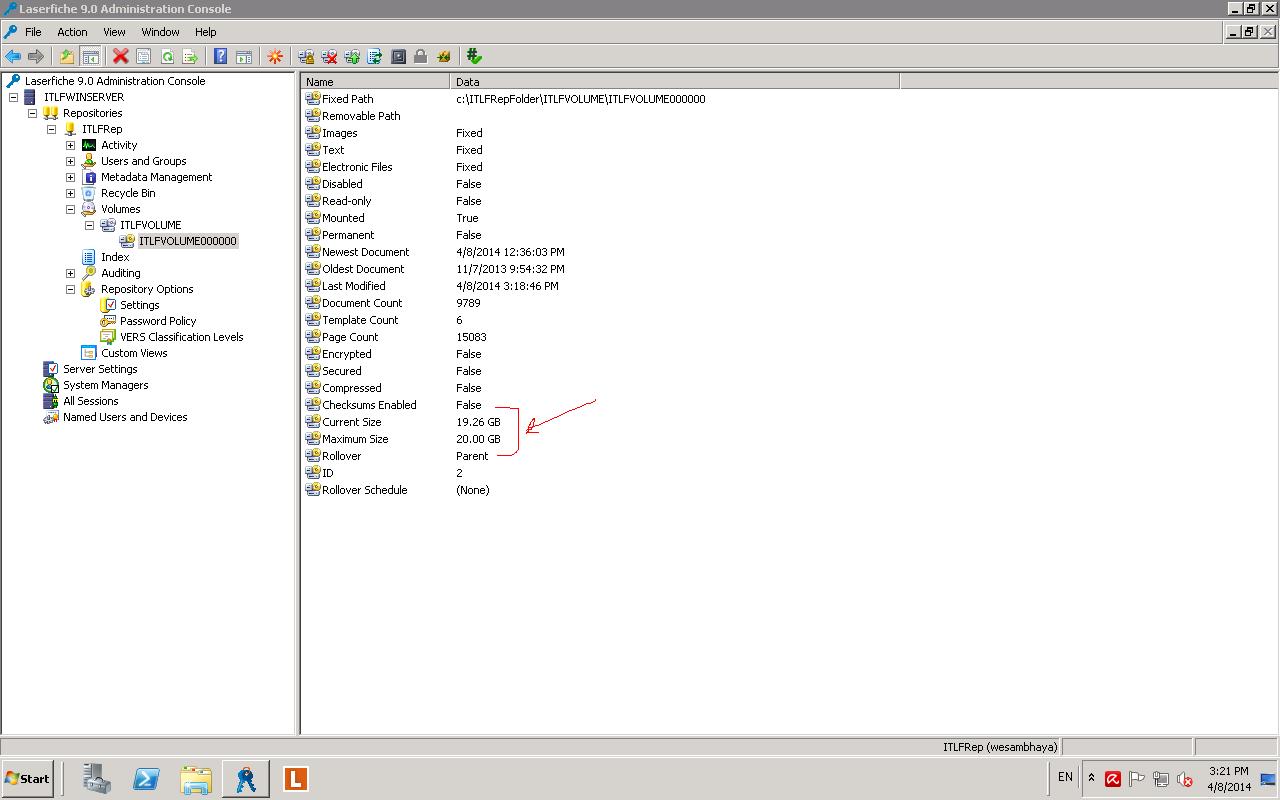The width and height of the screenshot is (1280, 800).
Task: Click the red X Delete toolbar icon
Action: coord(121,57)
